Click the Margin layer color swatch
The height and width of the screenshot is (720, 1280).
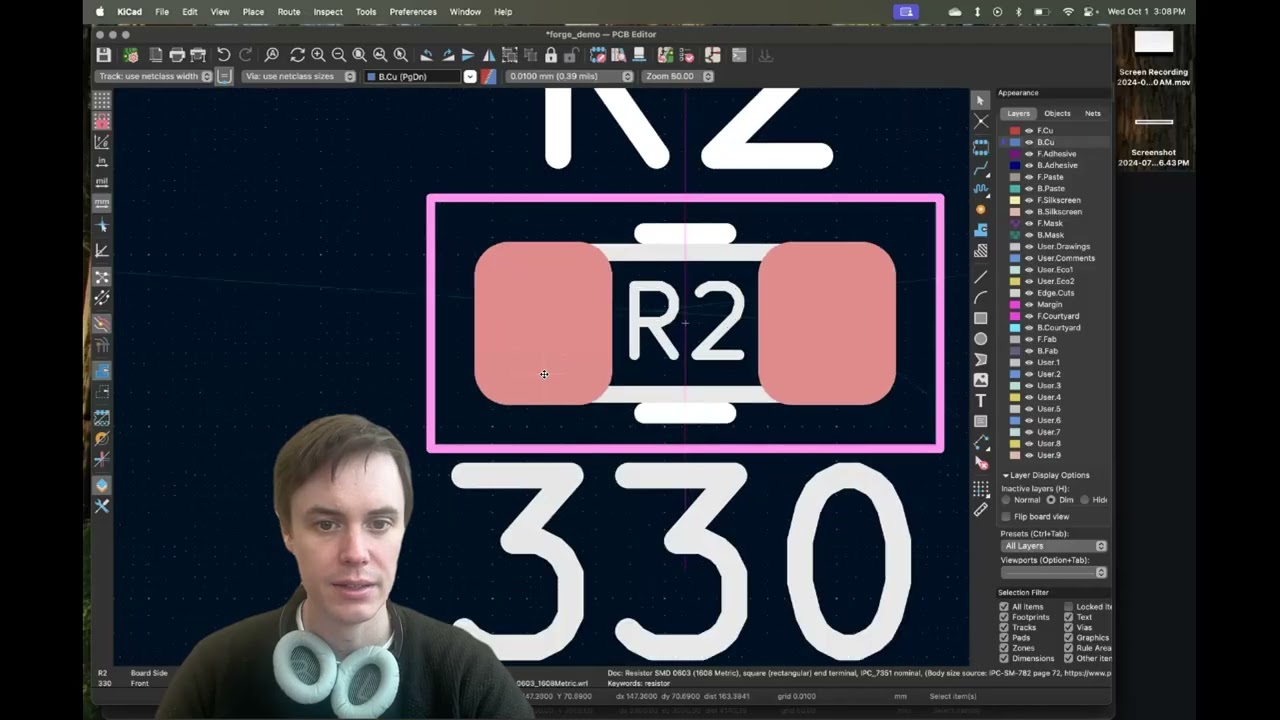tap(1015, 304)
